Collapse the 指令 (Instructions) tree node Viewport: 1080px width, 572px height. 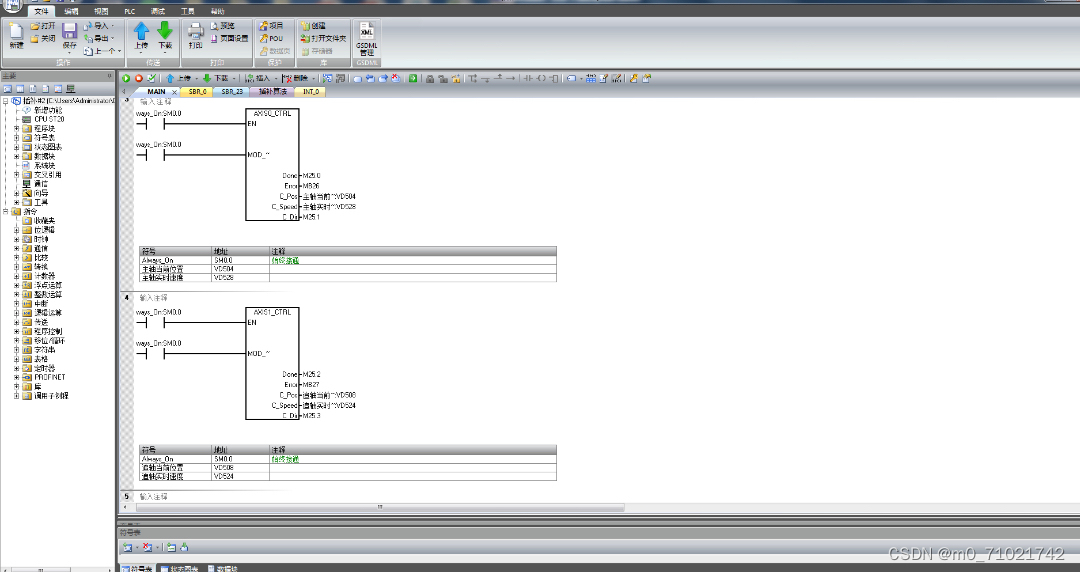pos(6,212)
